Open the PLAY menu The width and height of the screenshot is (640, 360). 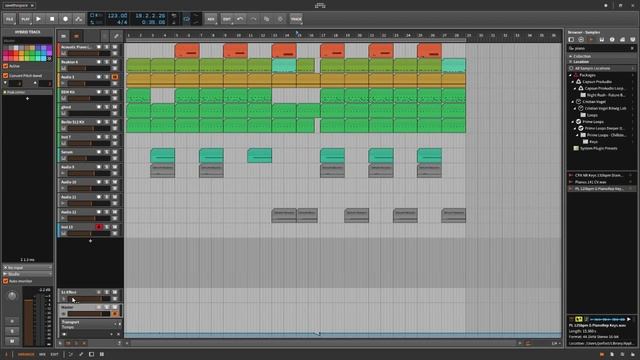pyautogui.click(x=25, y=19)
